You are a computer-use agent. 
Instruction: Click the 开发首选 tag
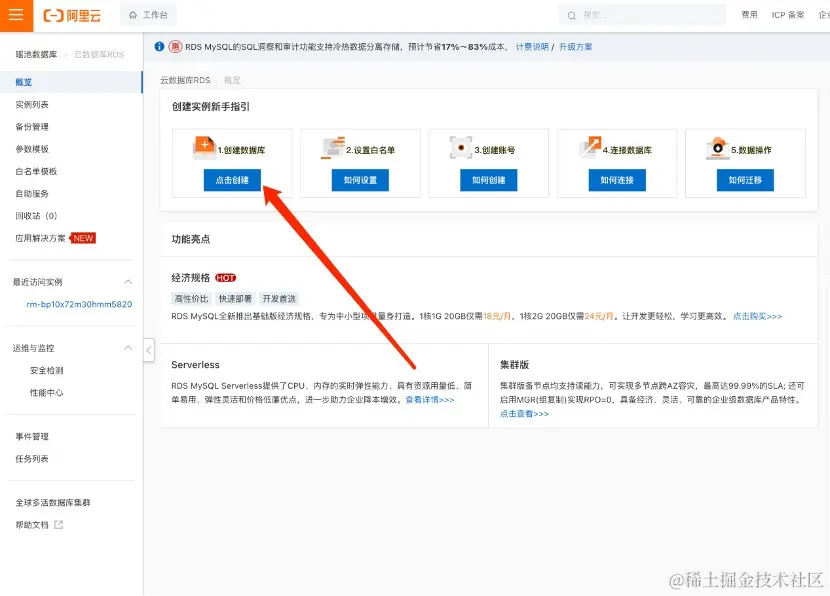(279, 299)
